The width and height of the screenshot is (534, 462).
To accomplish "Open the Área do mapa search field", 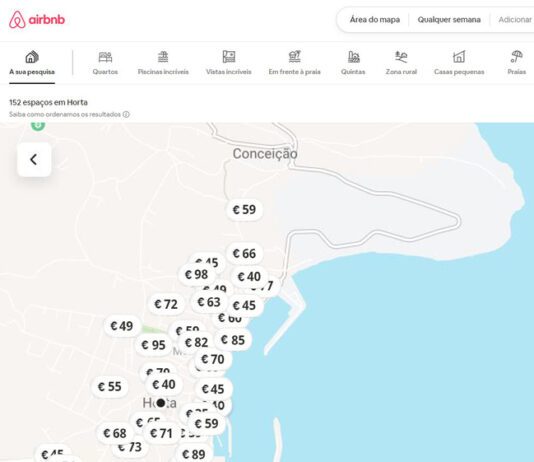I will click(375, 20).
